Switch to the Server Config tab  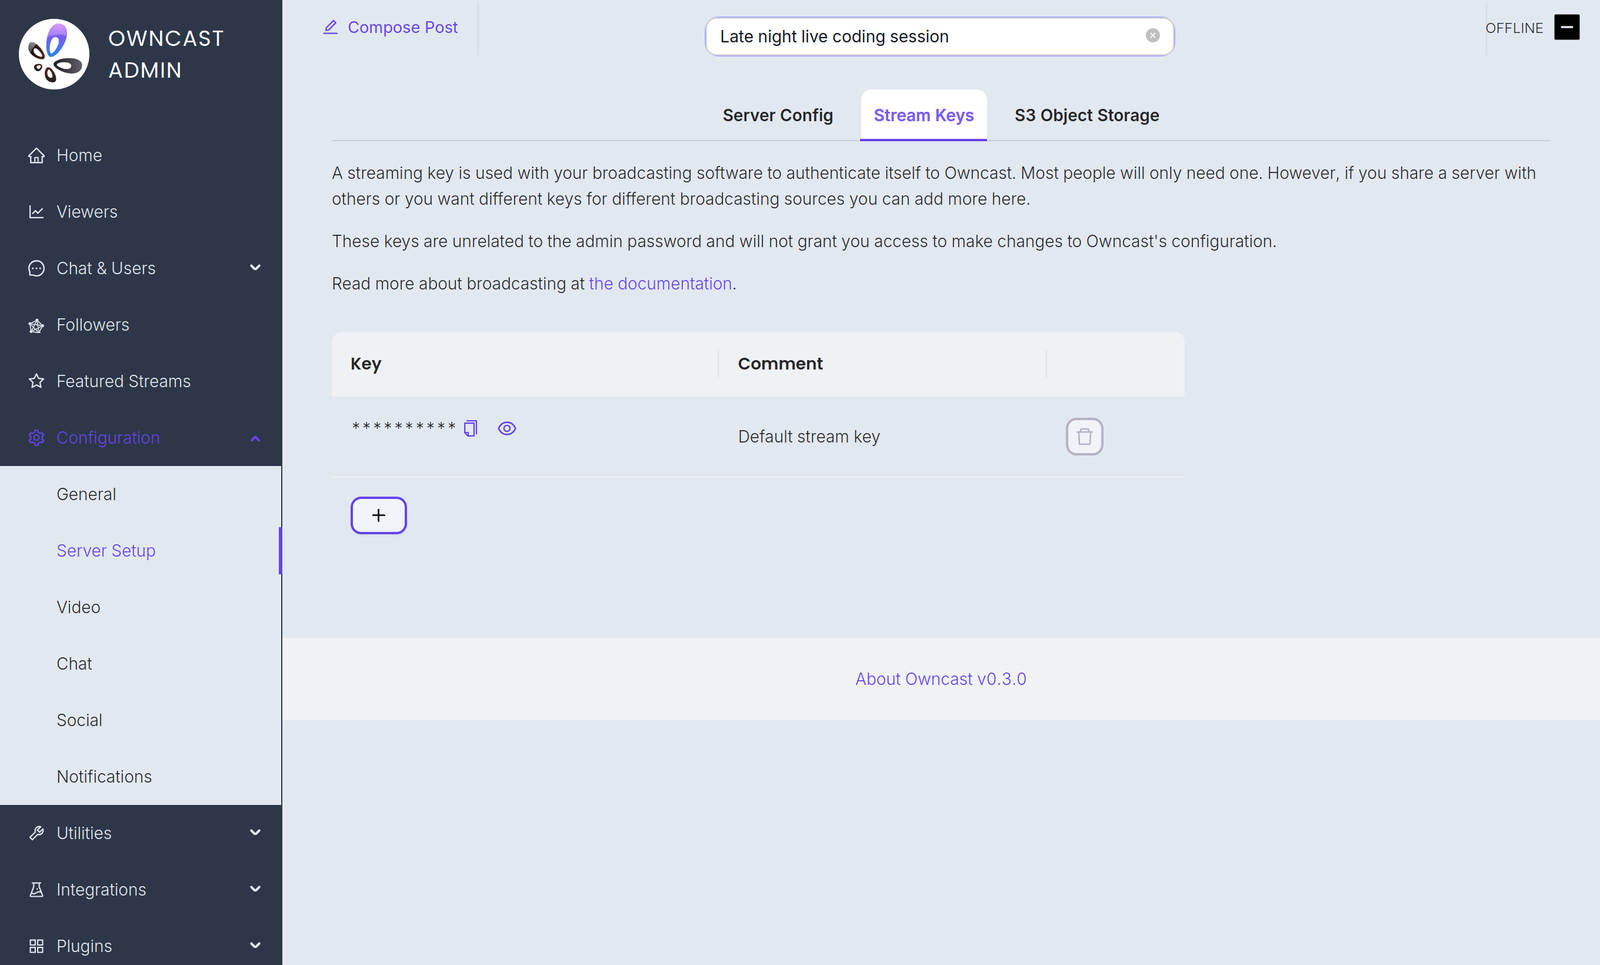(x=778, y=115)
